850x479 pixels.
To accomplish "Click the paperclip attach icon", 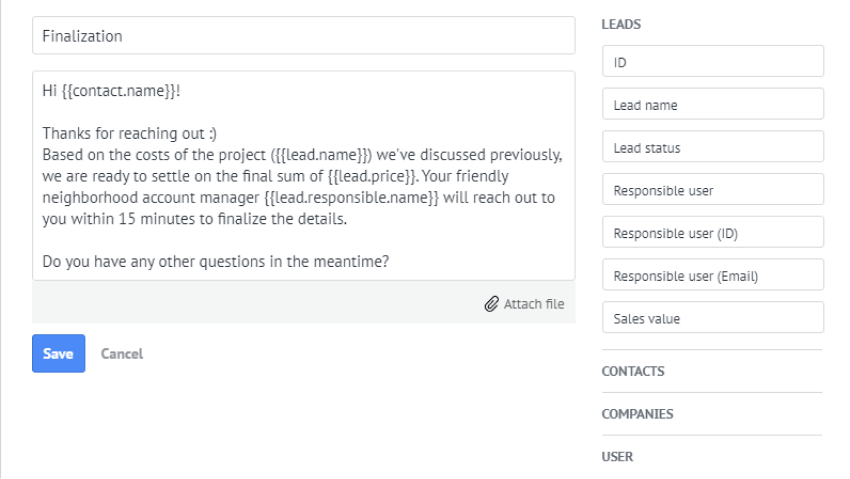I will (x=491, y=302).
